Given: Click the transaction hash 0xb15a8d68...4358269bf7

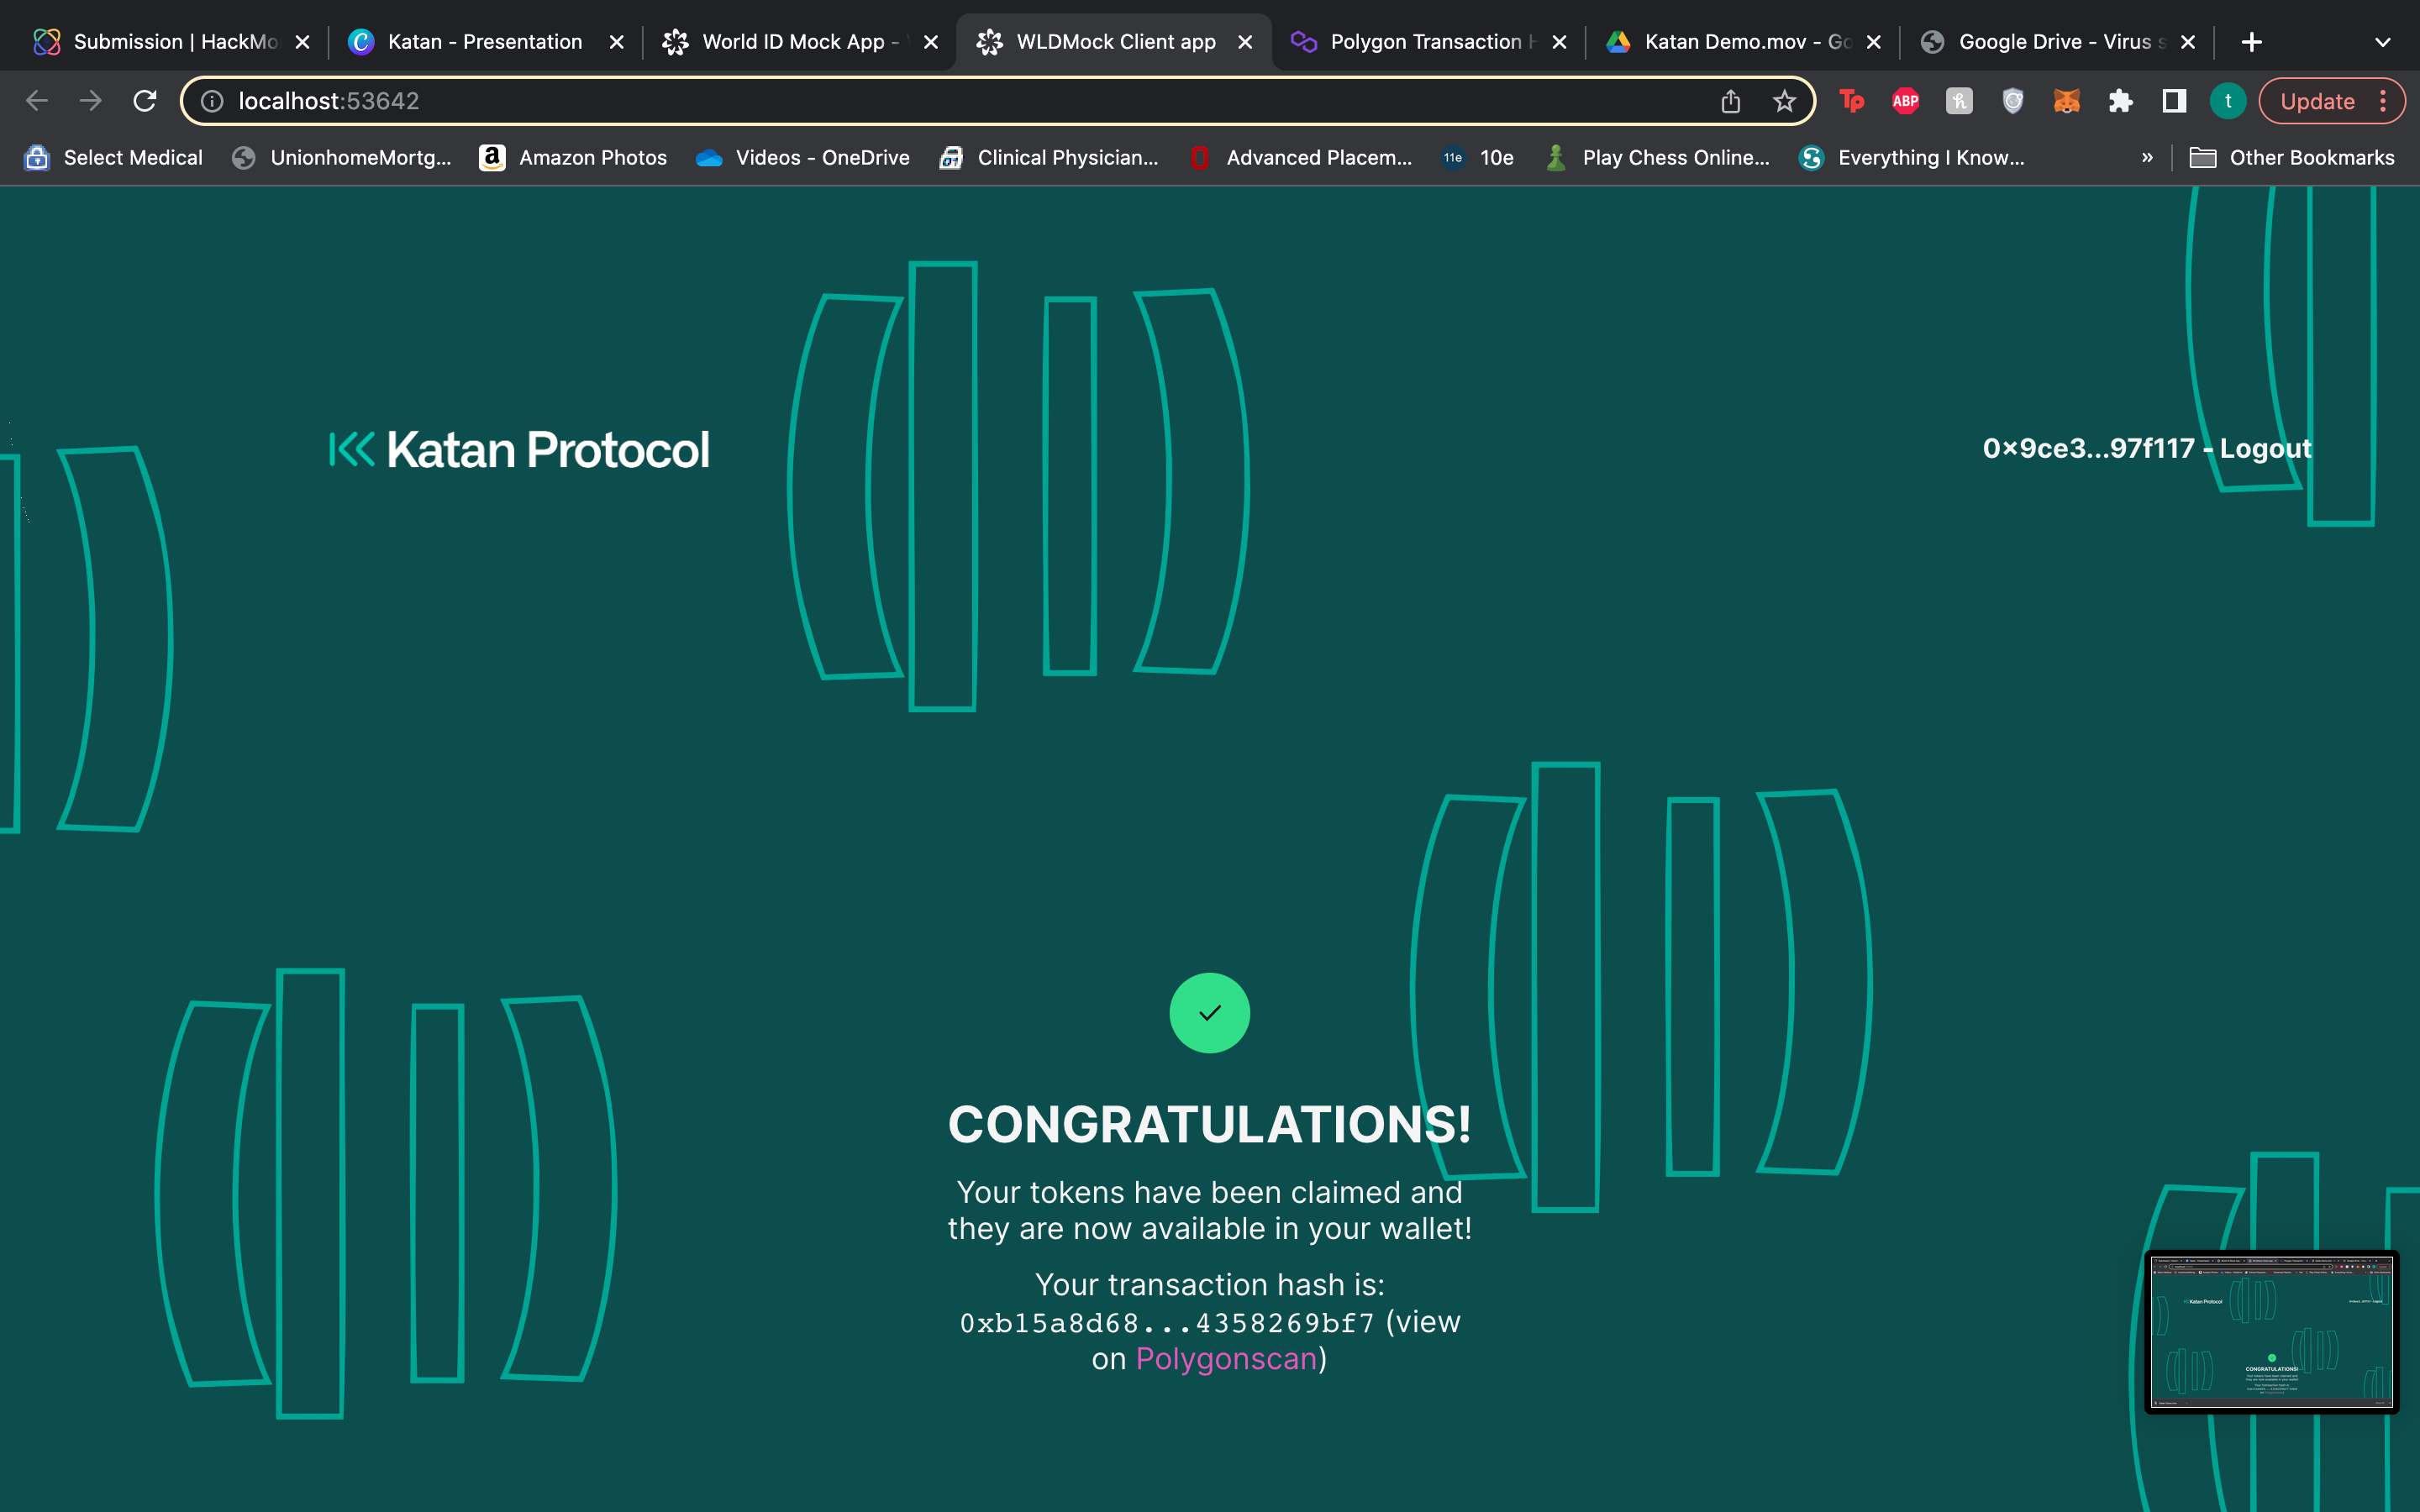Looking at the screenshot, I should (1167, 1323).
